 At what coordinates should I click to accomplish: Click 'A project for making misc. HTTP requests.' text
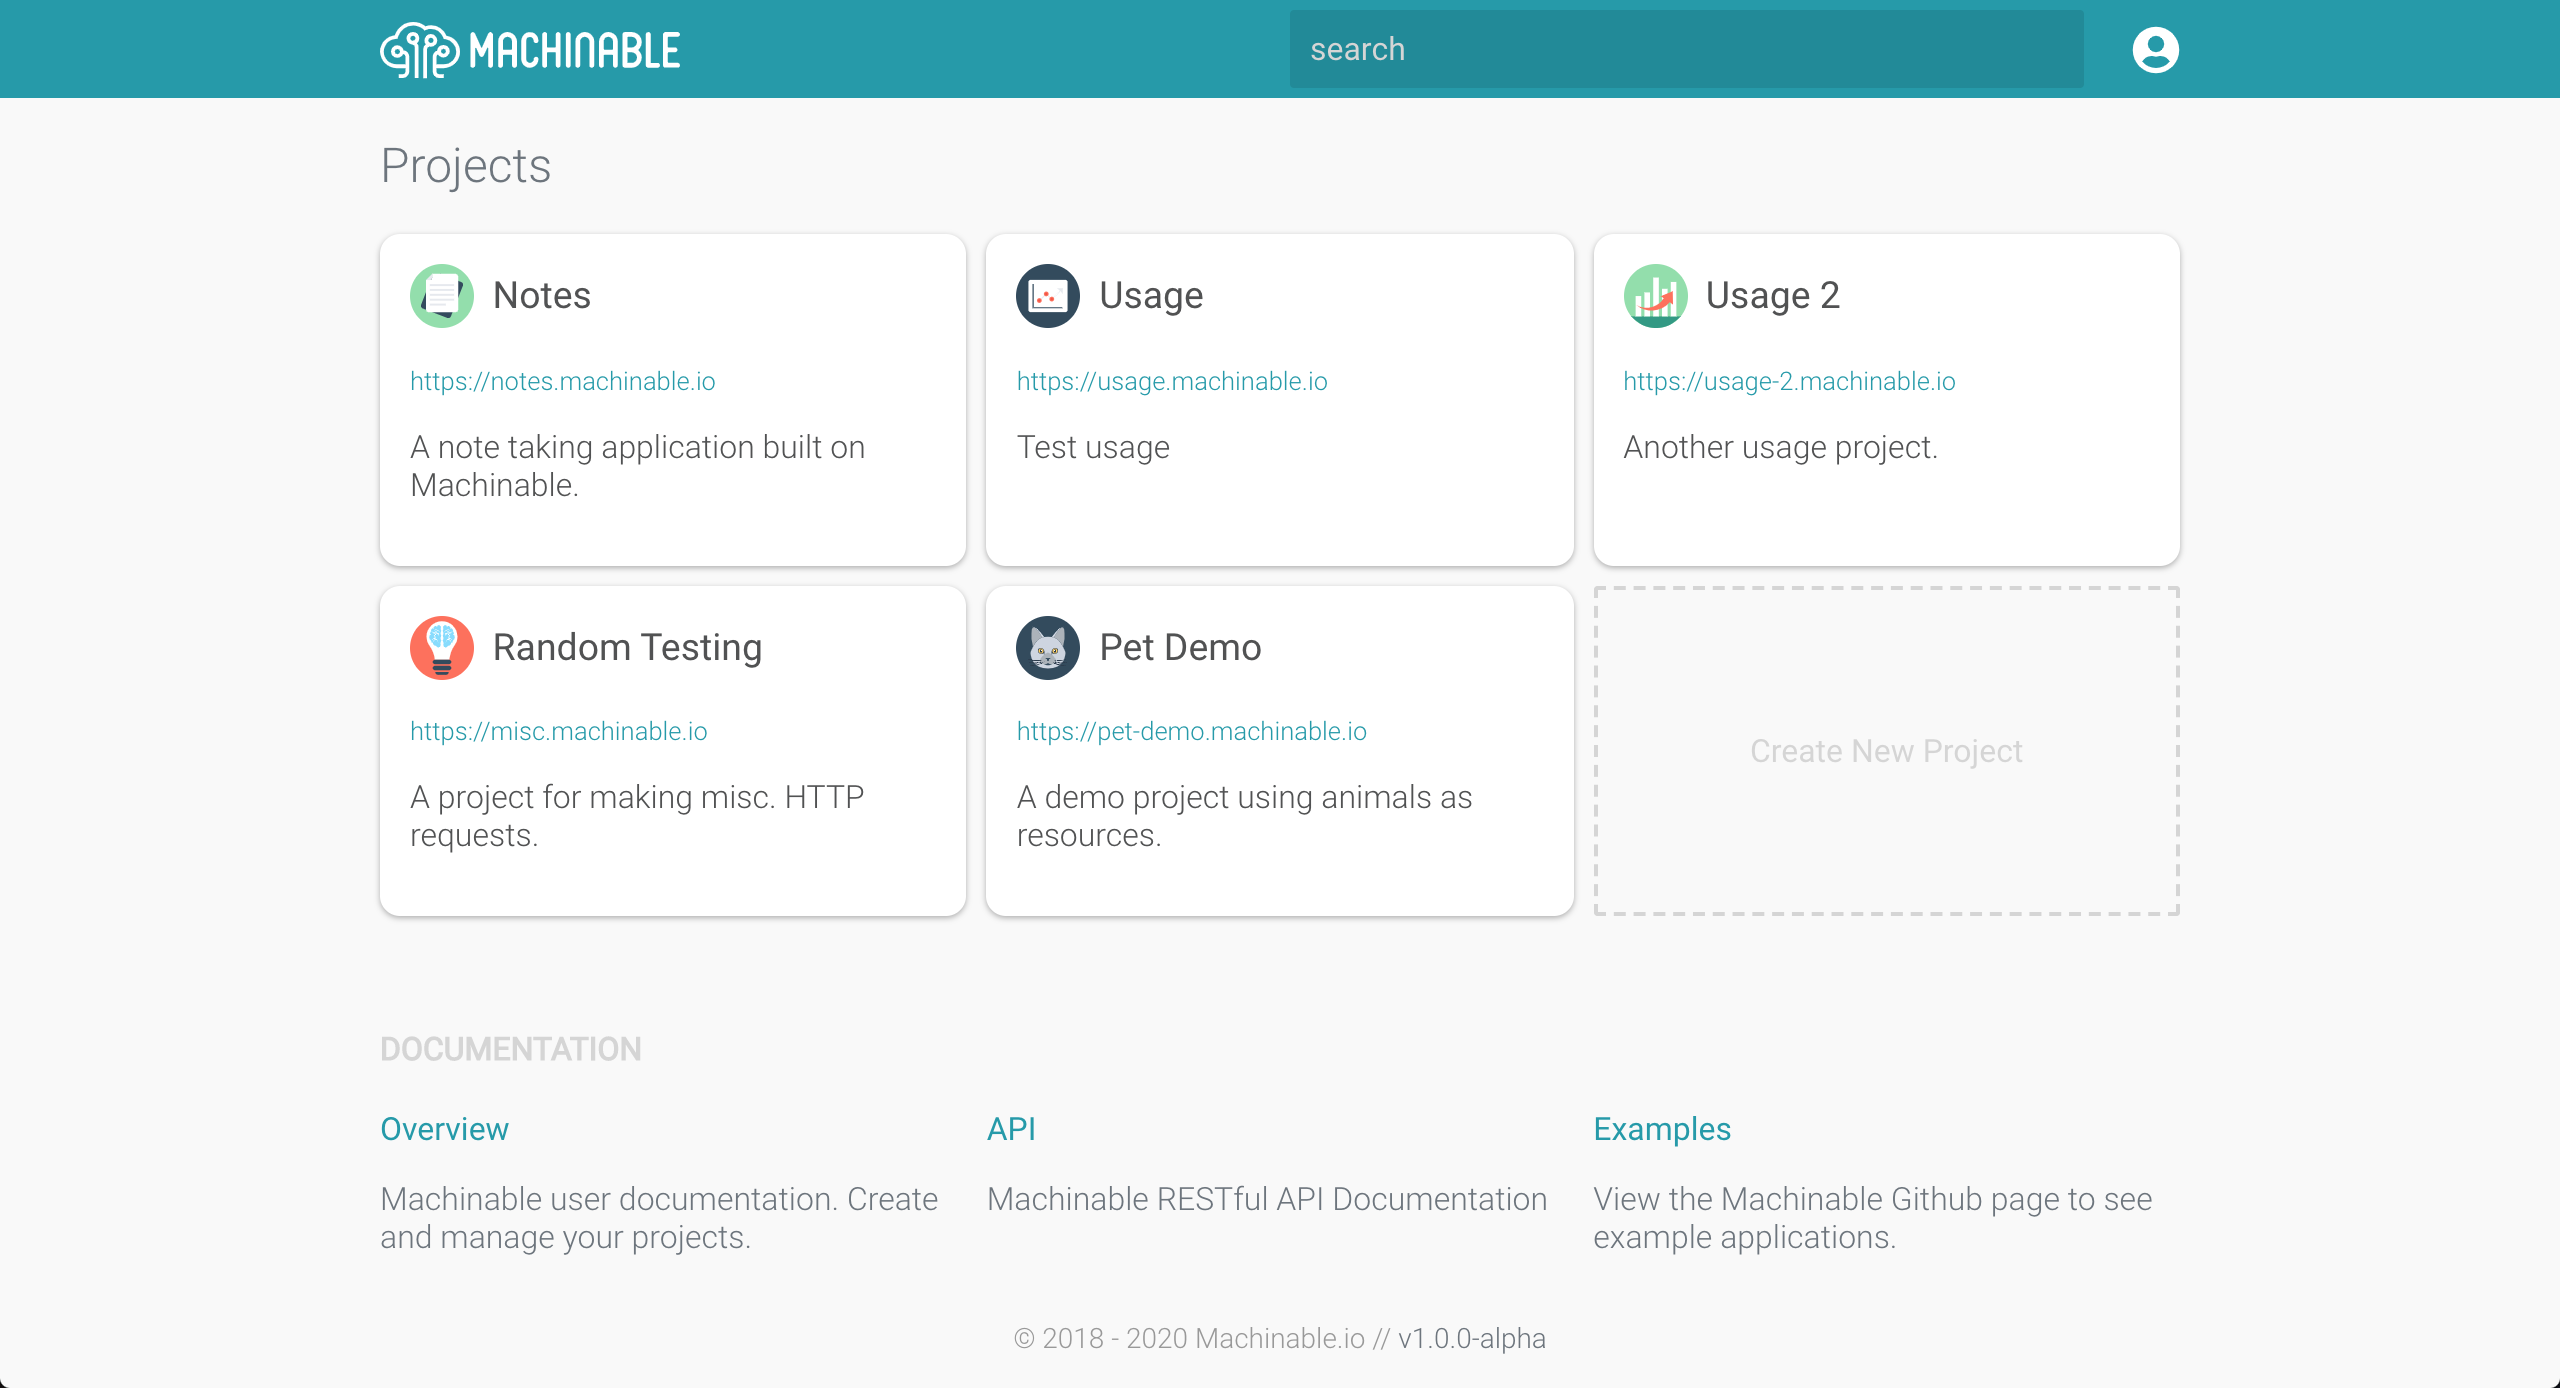tap(637, 816)
